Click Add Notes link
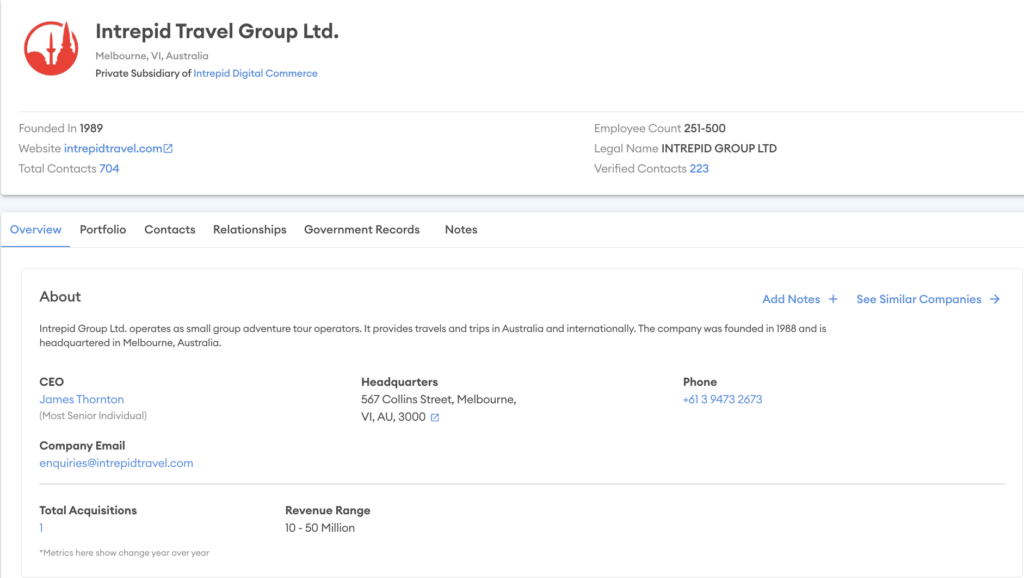 point(791,299)
